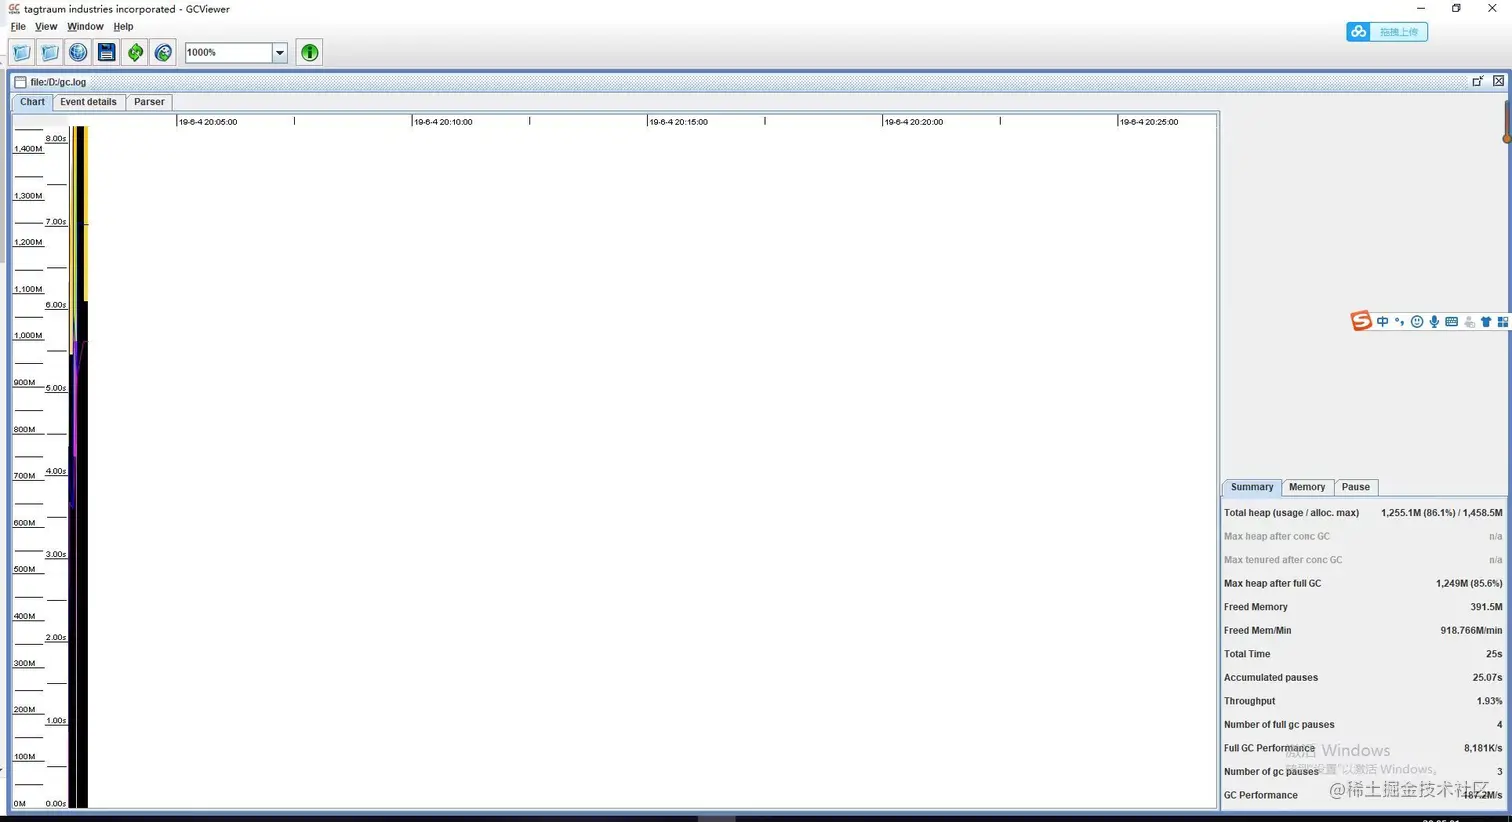
Task: Click the 918.766M/min value
Action: [1471, 631]
